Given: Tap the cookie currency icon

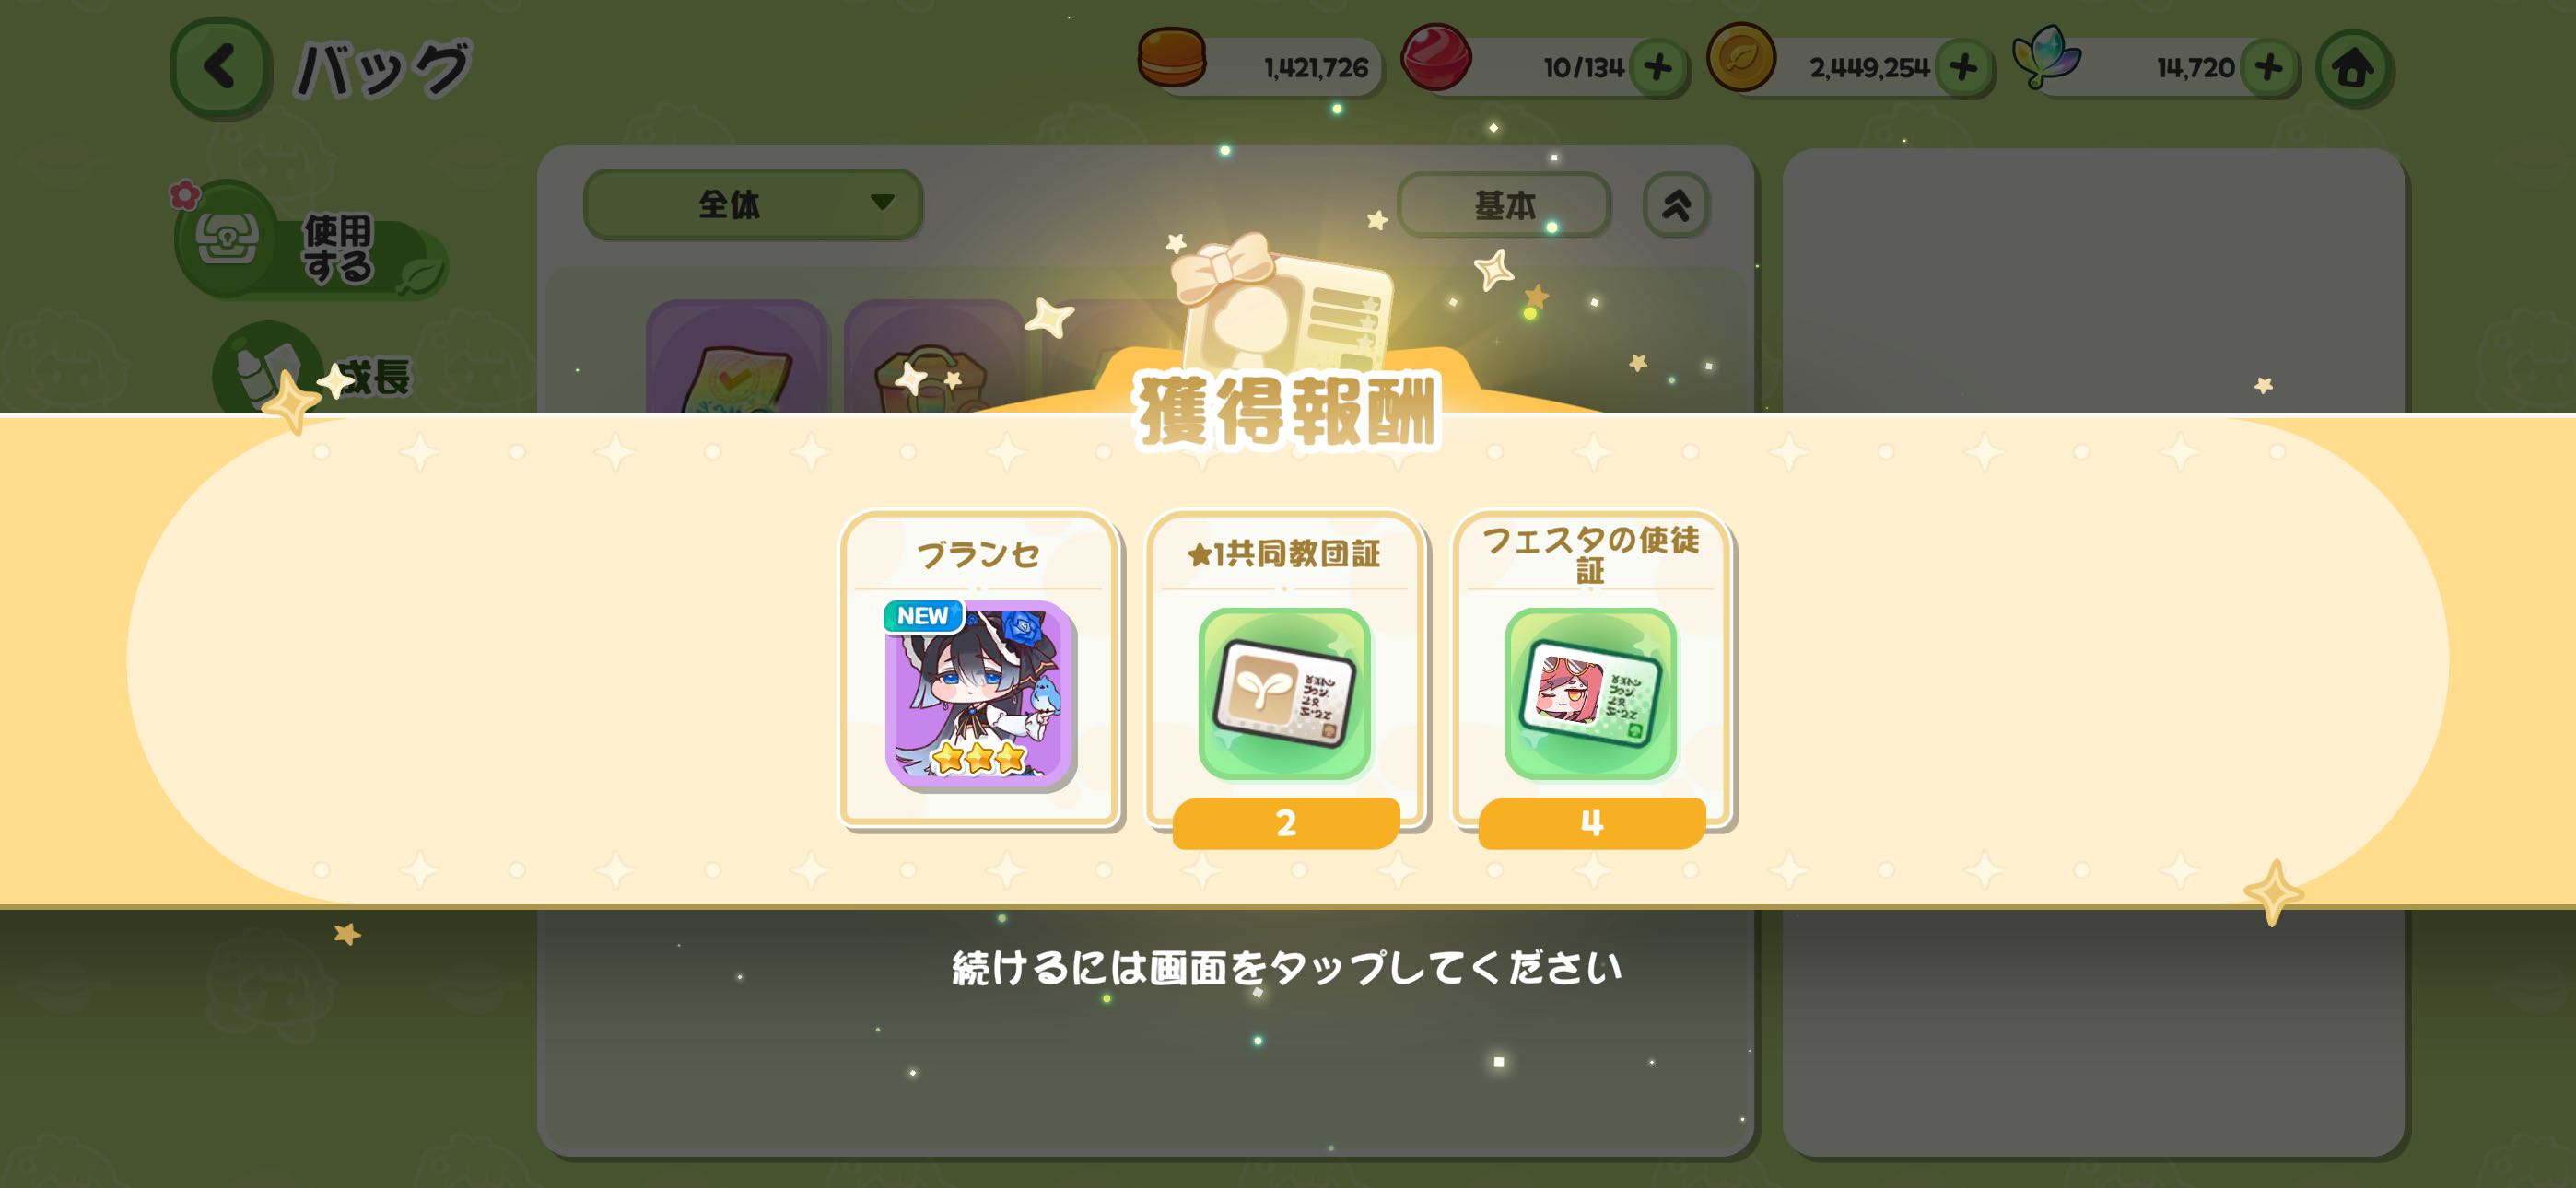Looking at the screenshot, I should pos(1172,58).
